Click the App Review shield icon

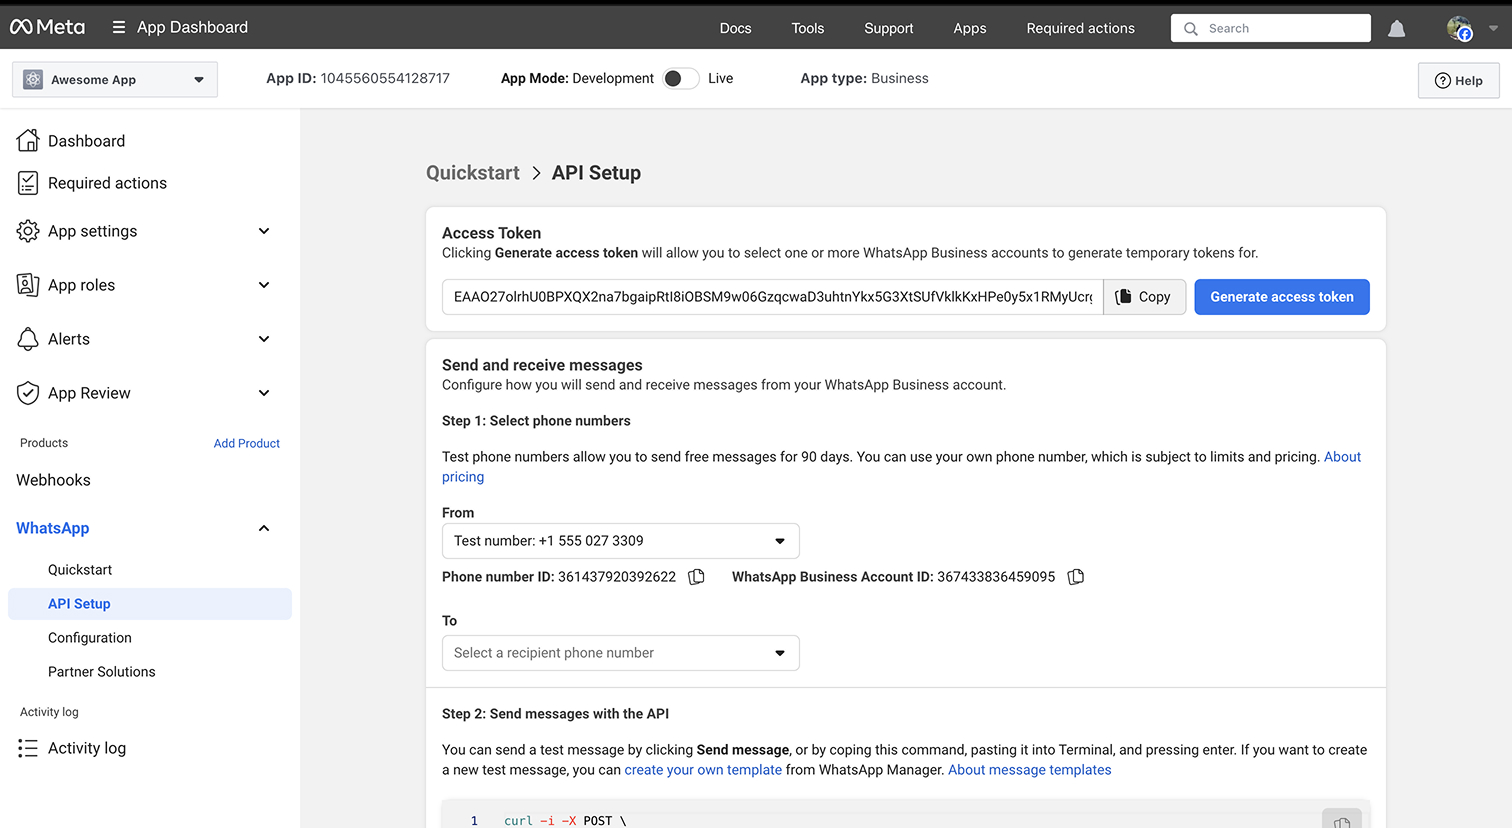[x=28, y=393]
